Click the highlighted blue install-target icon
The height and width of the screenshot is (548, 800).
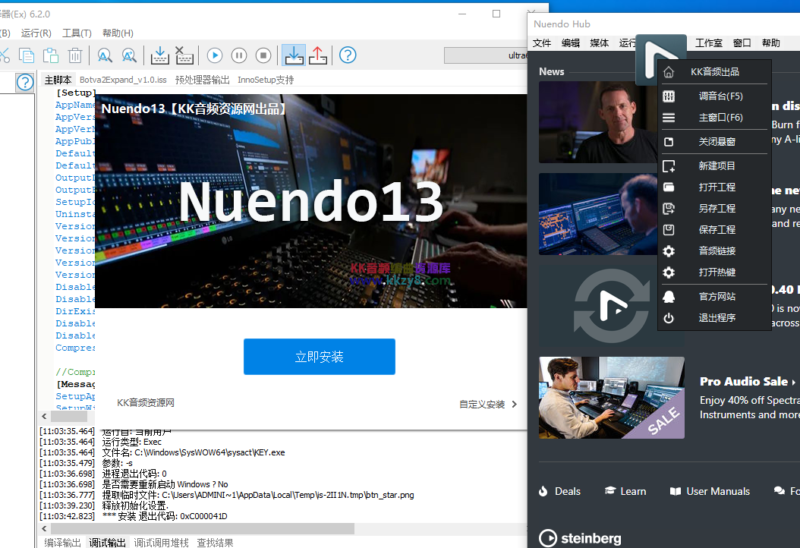[294, 55]
